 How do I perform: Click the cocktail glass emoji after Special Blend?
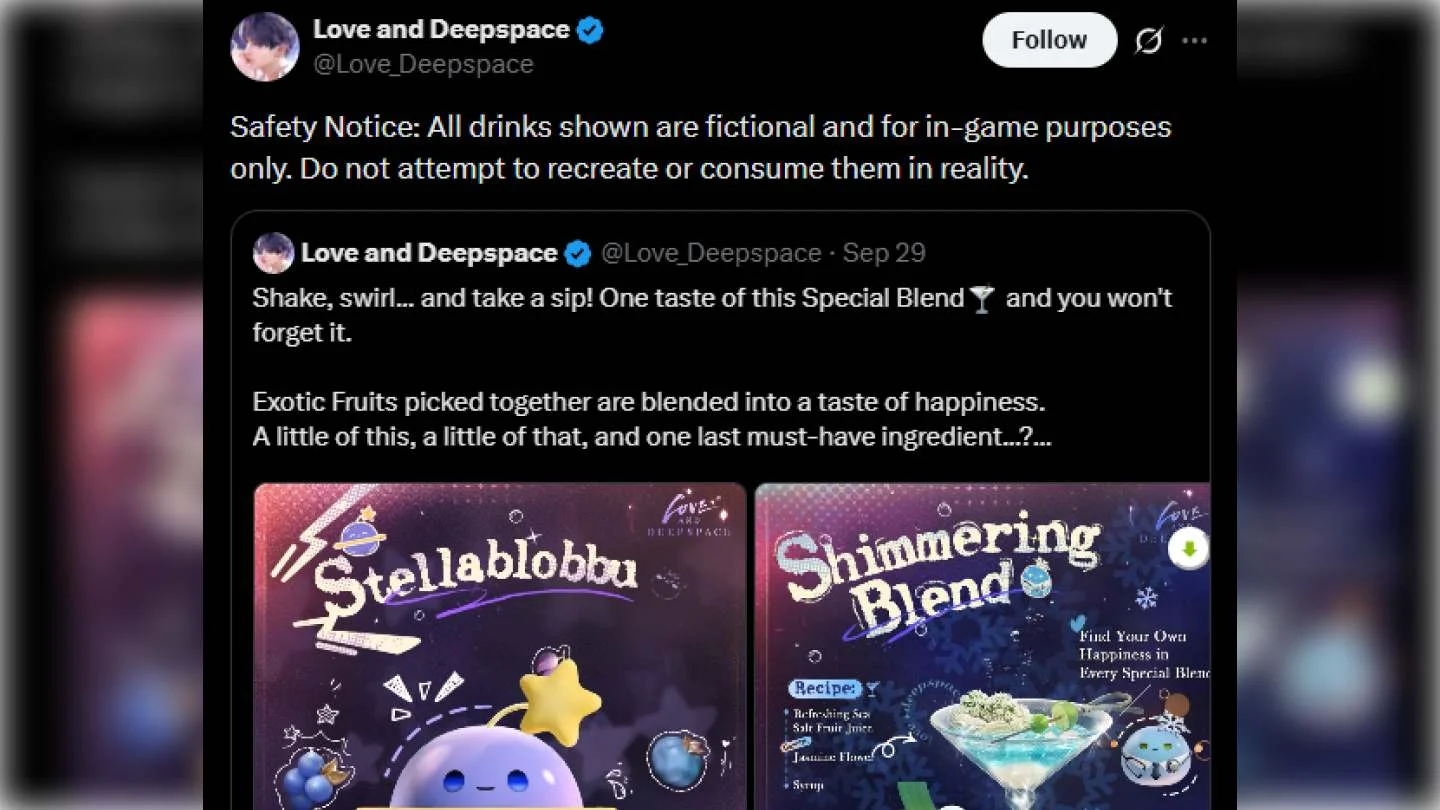[x=982, y=298]
